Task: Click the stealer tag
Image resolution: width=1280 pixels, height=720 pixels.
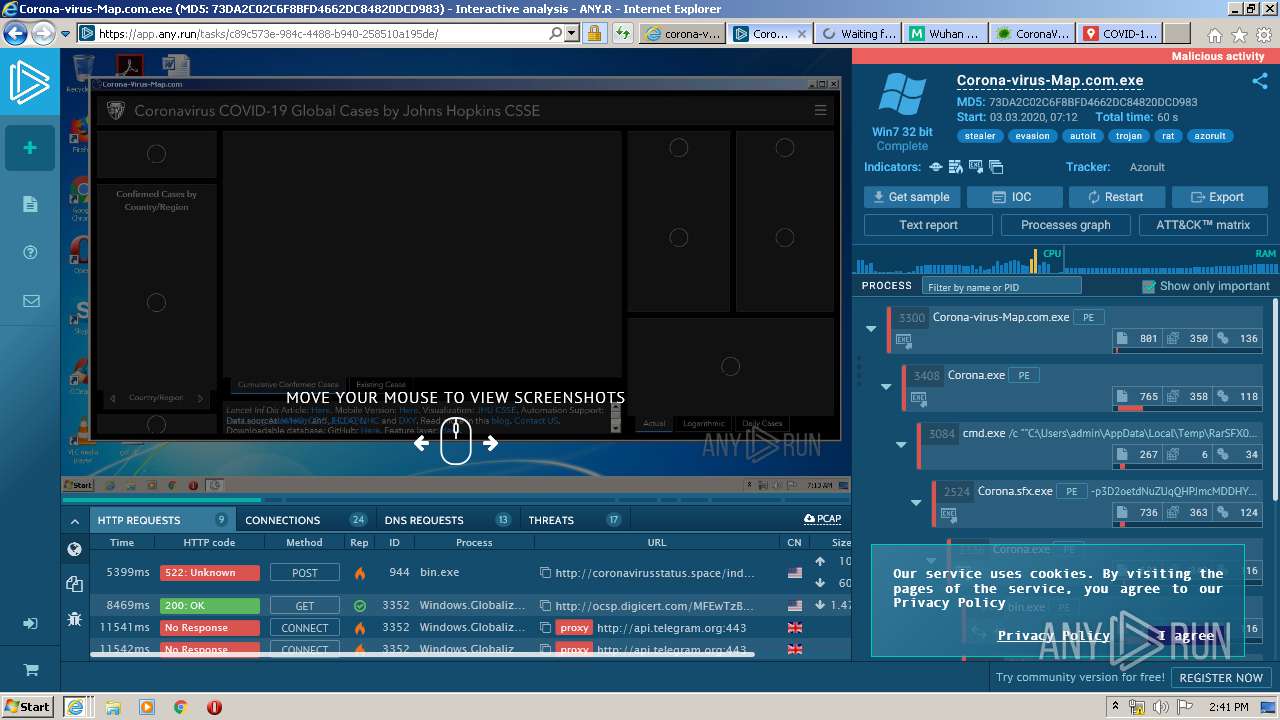Action: pos(980,136)
